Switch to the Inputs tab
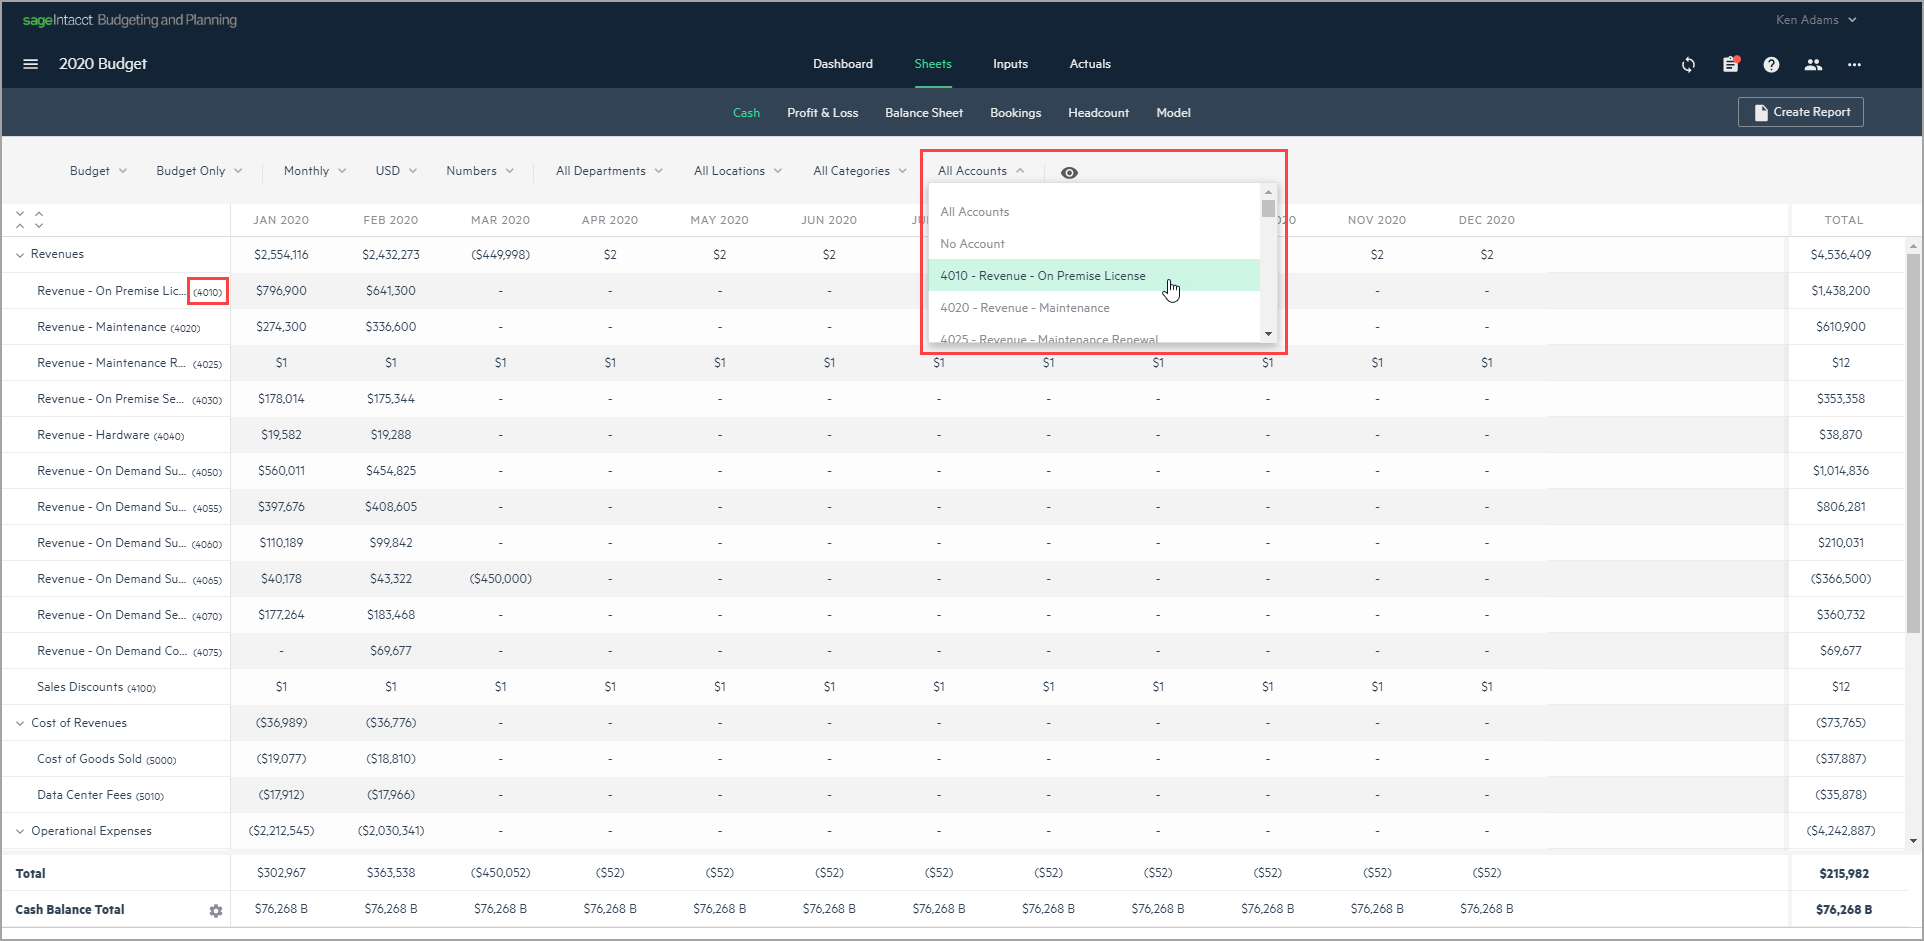The image size is (1924, 941). (x=1010, y=64)
